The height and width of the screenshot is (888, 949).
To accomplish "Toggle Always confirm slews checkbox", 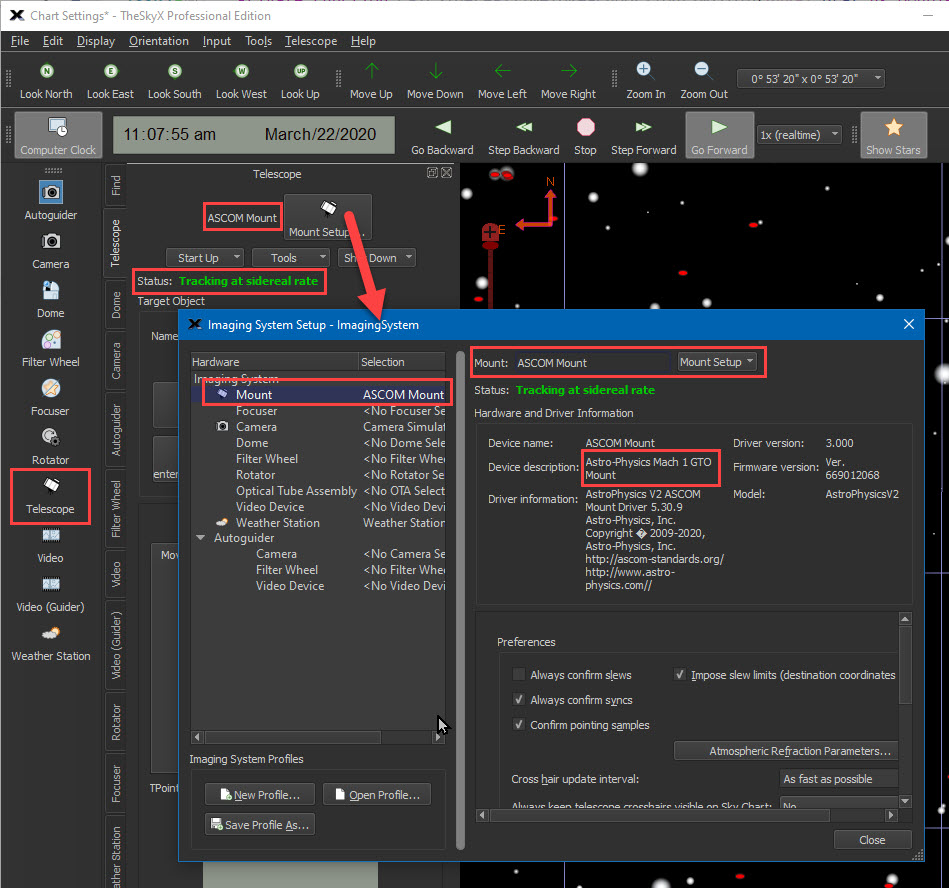I will coord(519,675).
